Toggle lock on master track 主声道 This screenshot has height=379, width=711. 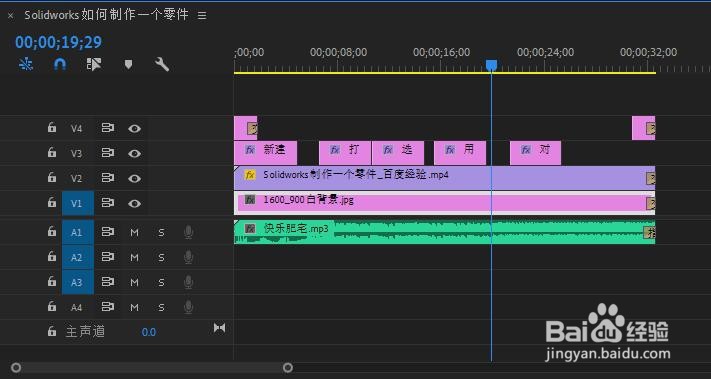pos(52,331)
